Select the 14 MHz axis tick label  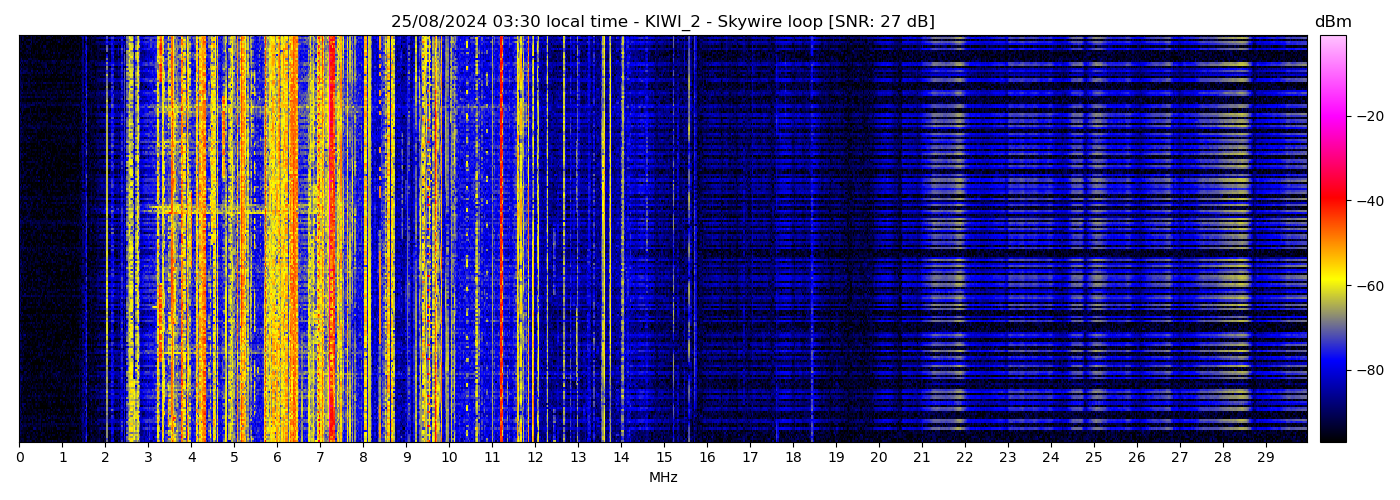(x=621, y=457)
